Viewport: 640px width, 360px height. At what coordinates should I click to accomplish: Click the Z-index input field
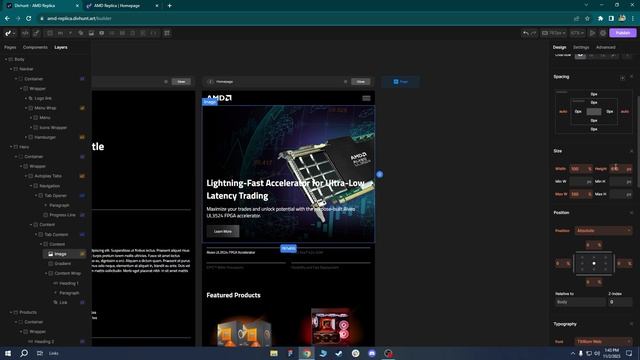pyautogui.click(x=620, y=302)
